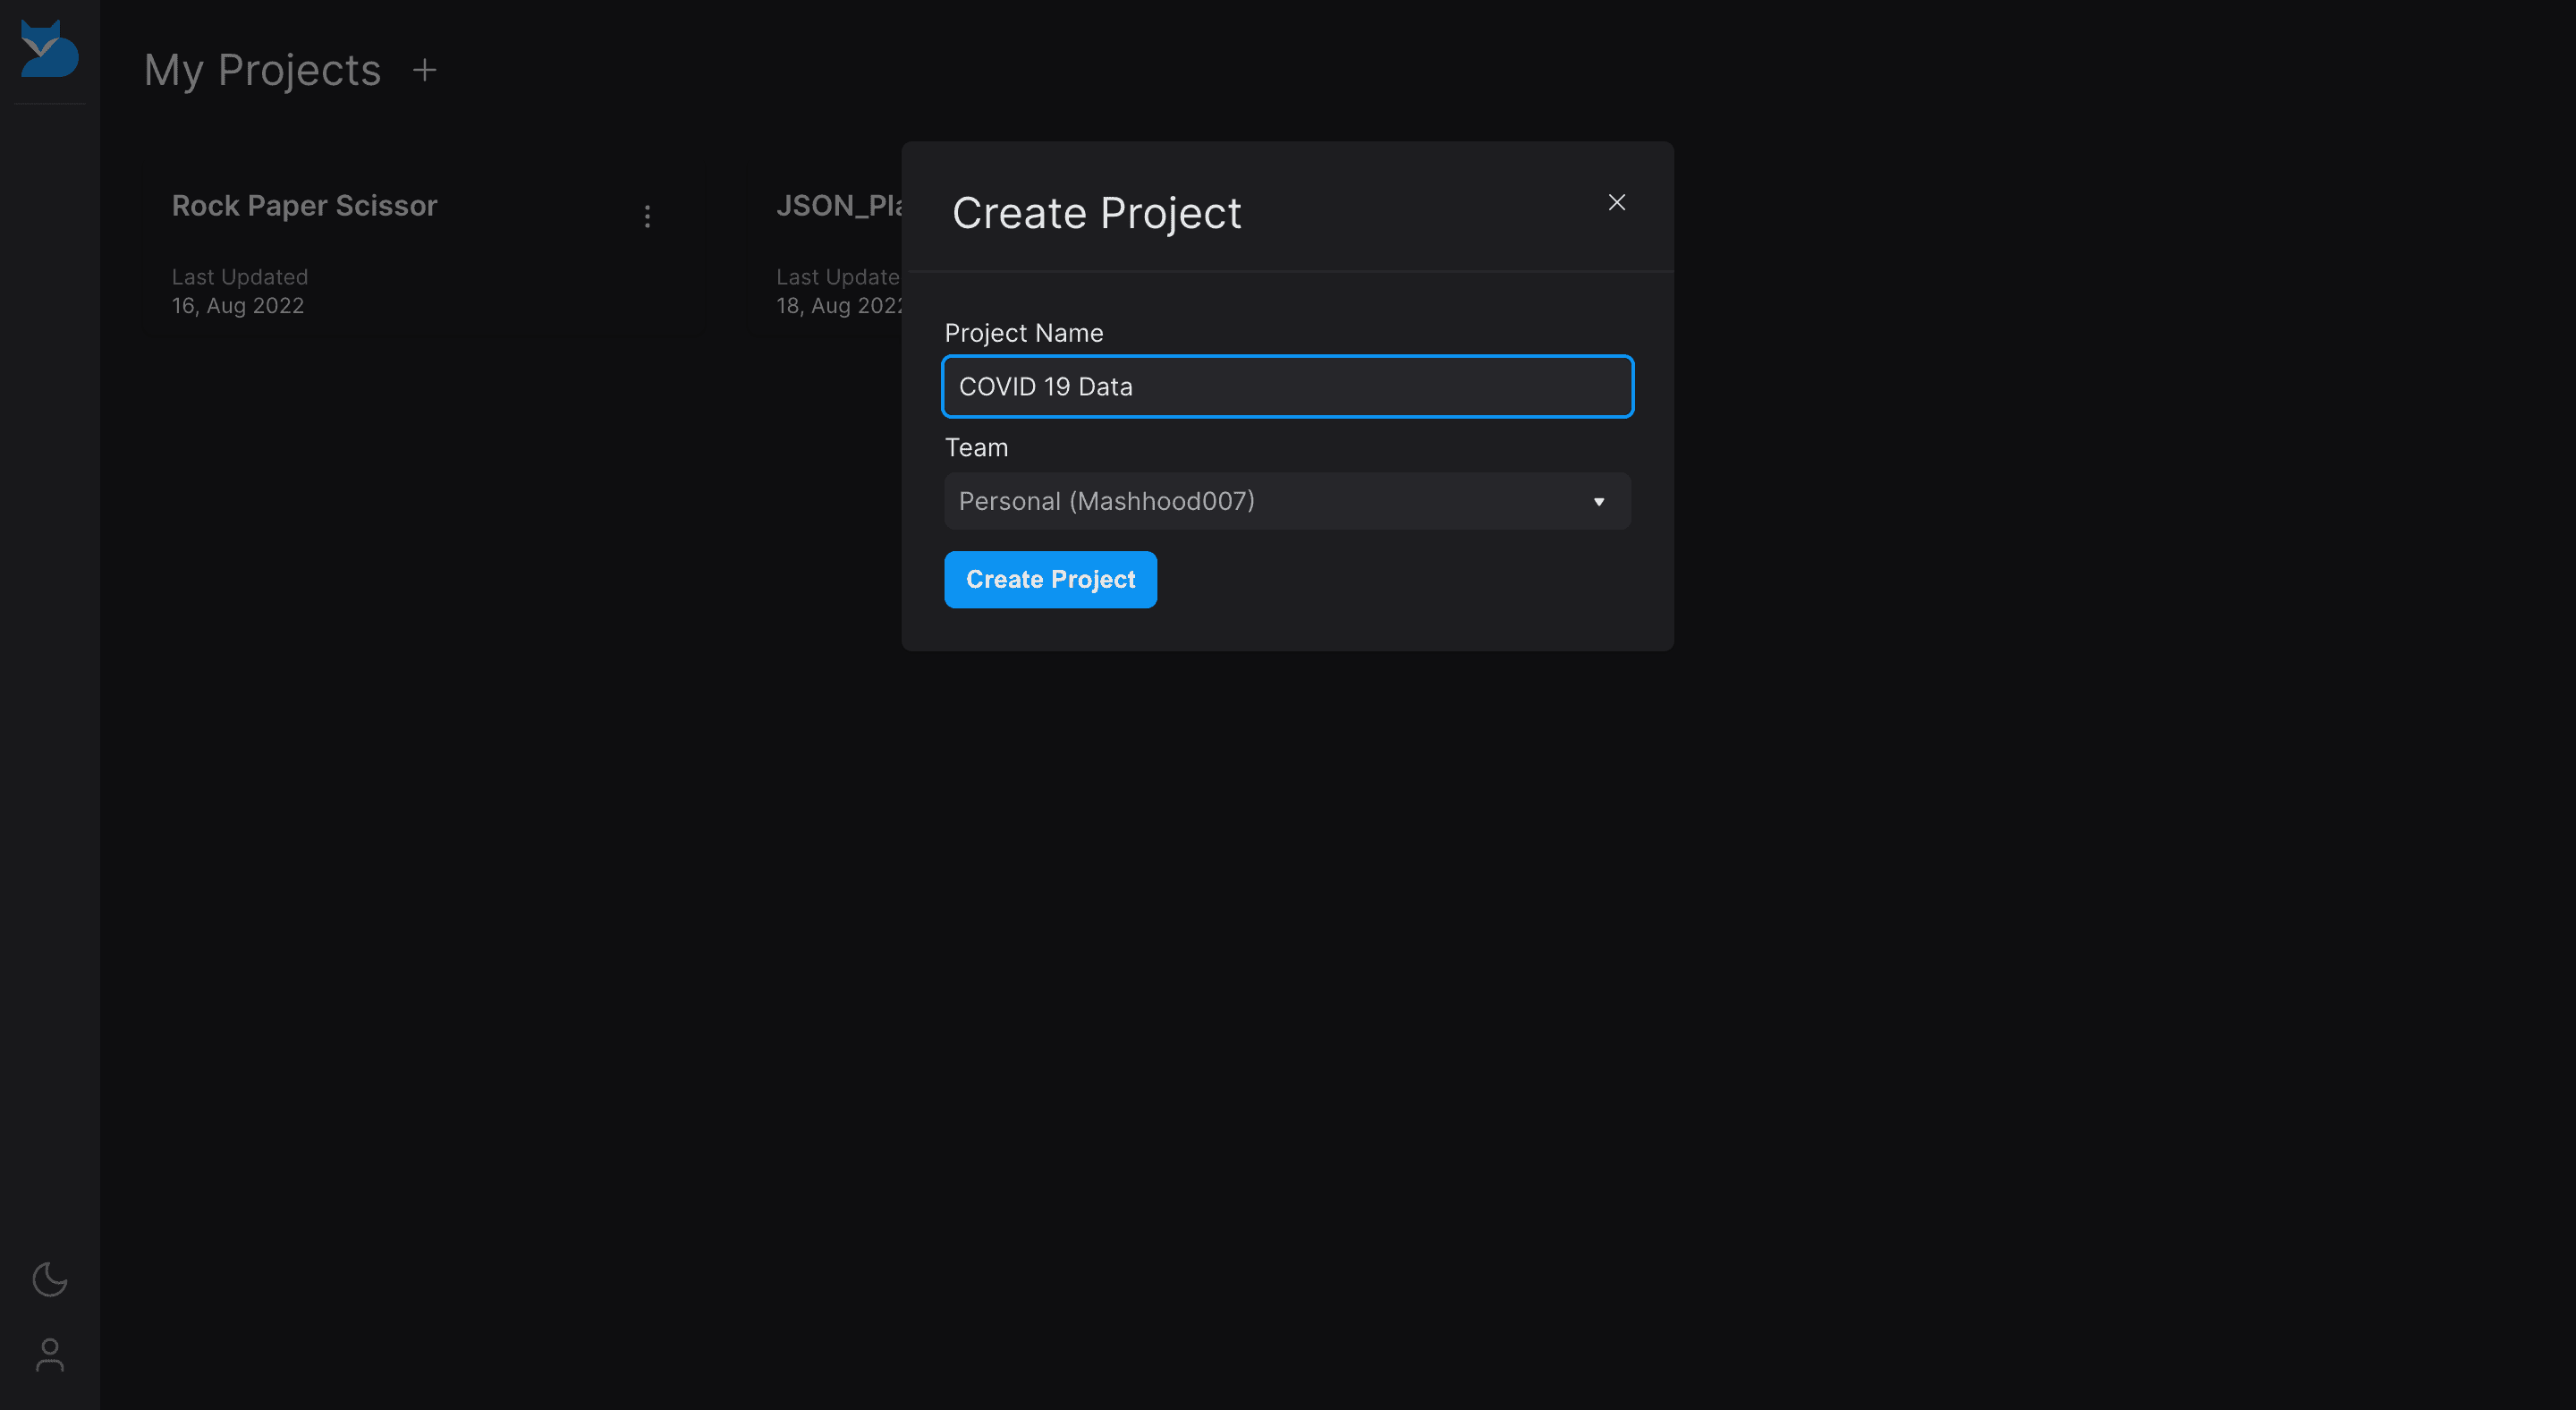The height and width of the screenshot is (1410, 2576).
Task: Select the '18, Aug 202' date text
Action: pyautogui.click(x=839, y=306)
